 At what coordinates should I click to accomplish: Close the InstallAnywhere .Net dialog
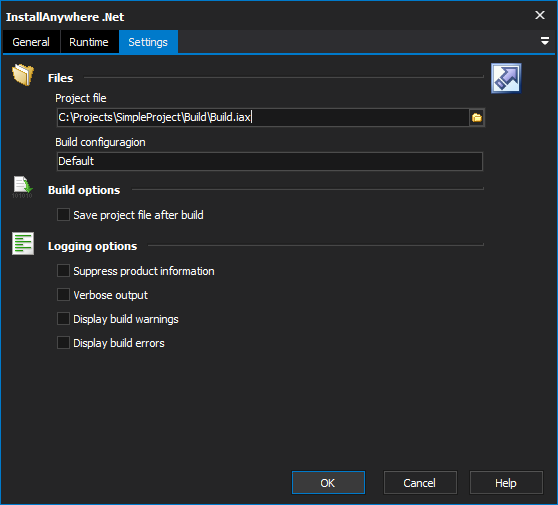pos(540,15)
